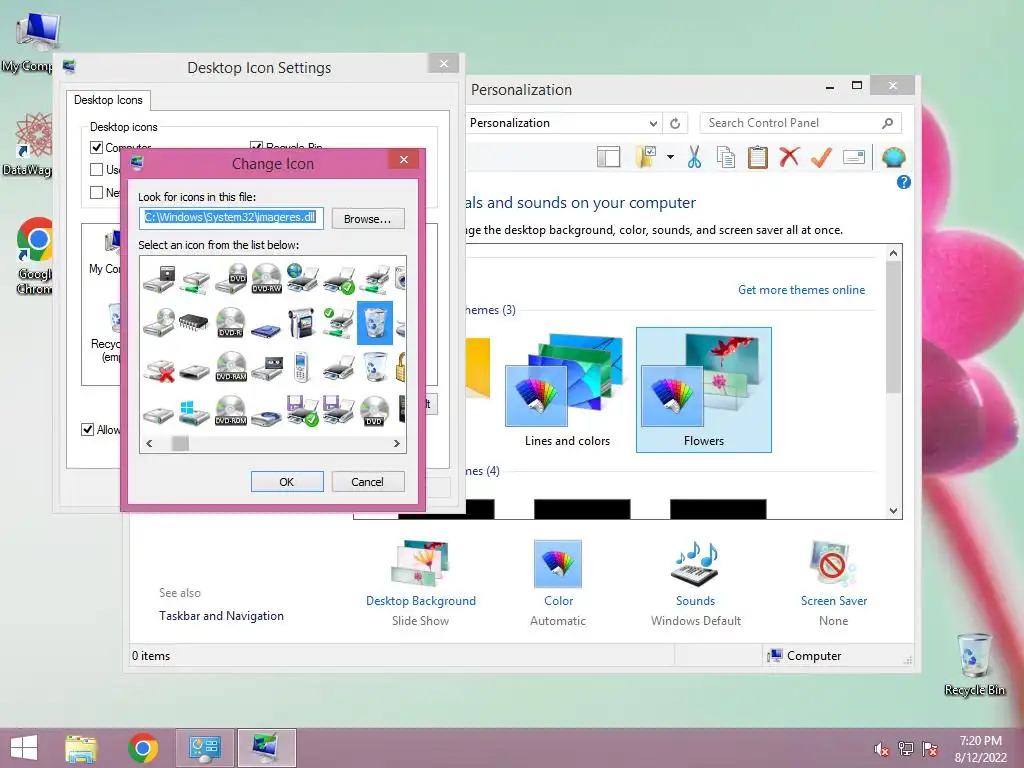Click the Search Control Panel box
Screen dimensions: 1024x768
click(801, 123)
